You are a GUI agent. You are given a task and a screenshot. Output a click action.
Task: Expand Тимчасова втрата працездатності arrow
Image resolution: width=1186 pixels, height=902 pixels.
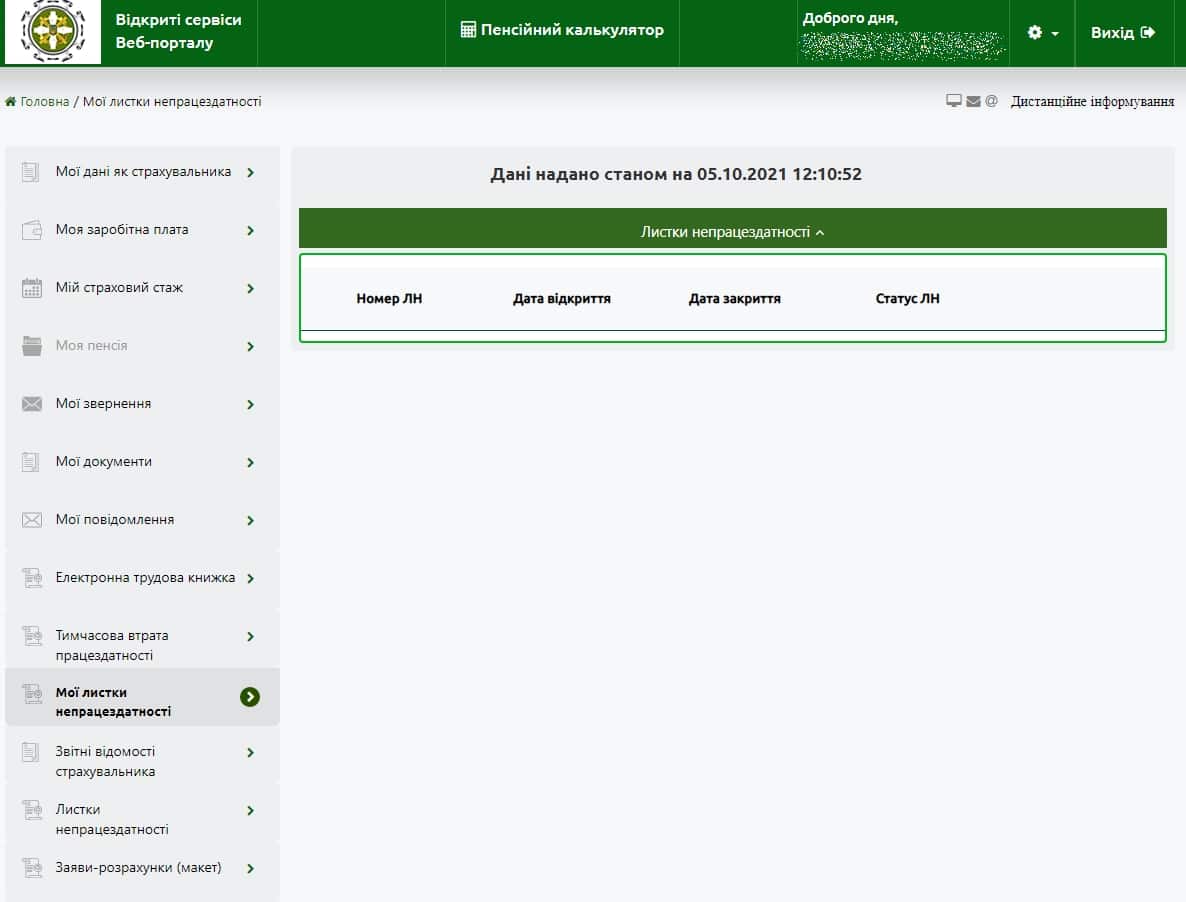(x=250, y=637)
